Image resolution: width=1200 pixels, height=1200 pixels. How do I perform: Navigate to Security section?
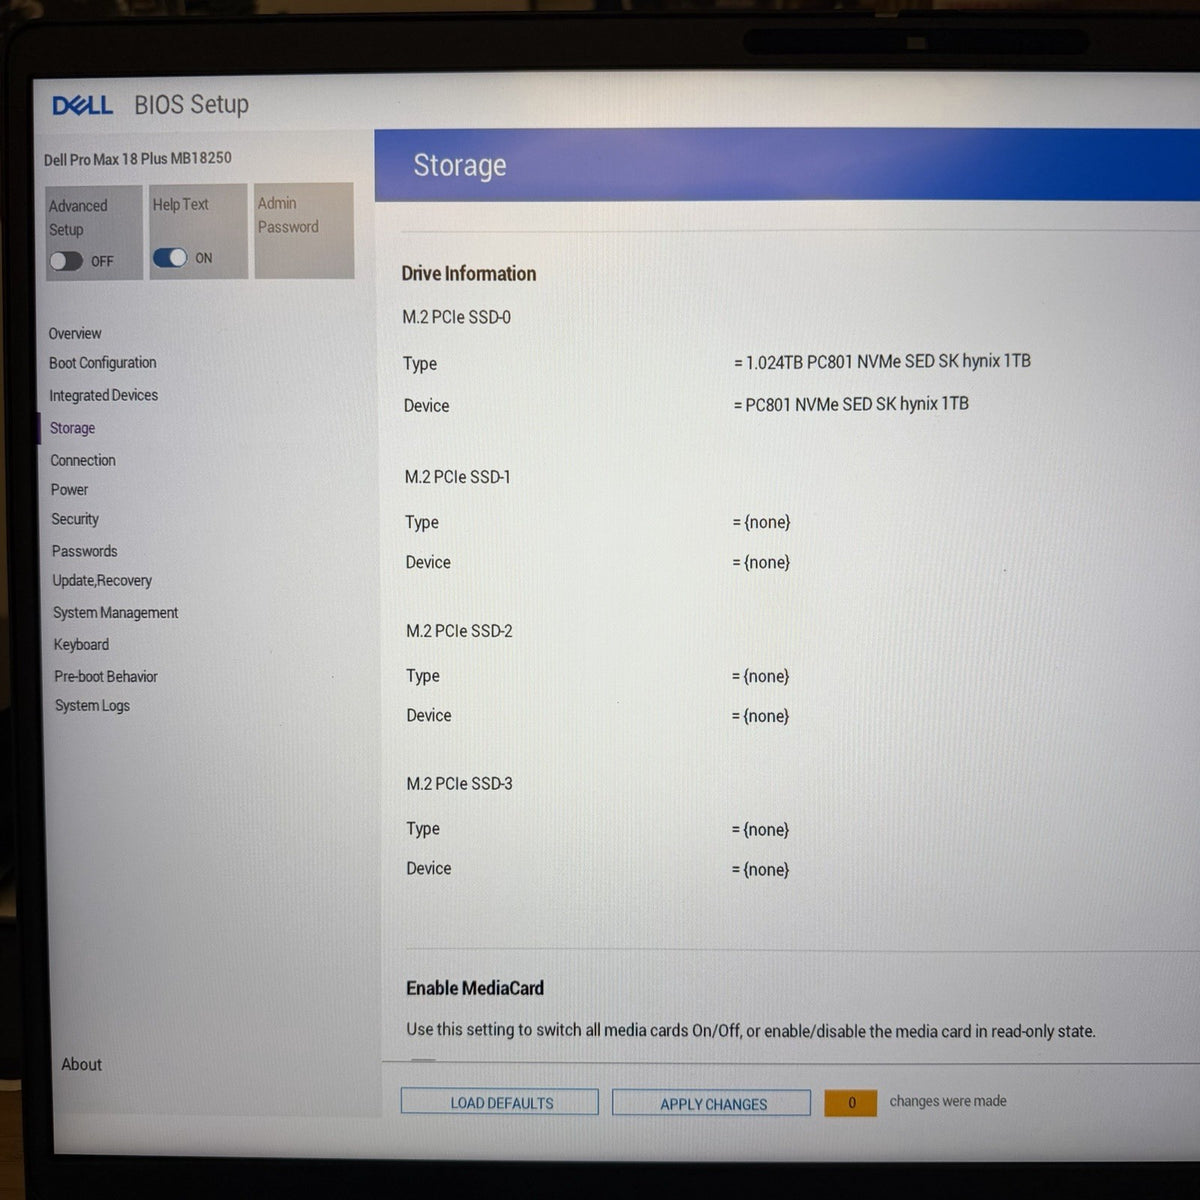pos(75,519)
